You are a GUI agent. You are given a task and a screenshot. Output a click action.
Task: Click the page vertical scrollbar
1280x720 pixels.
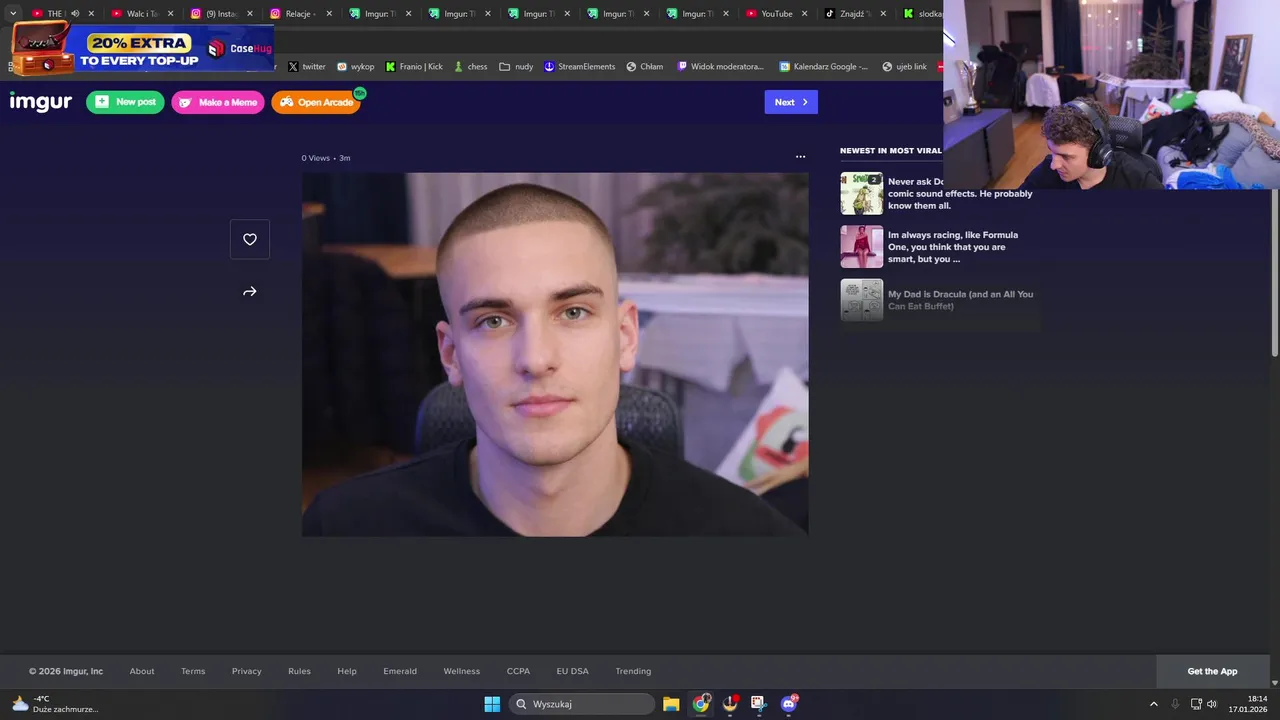click(1275, 270)
